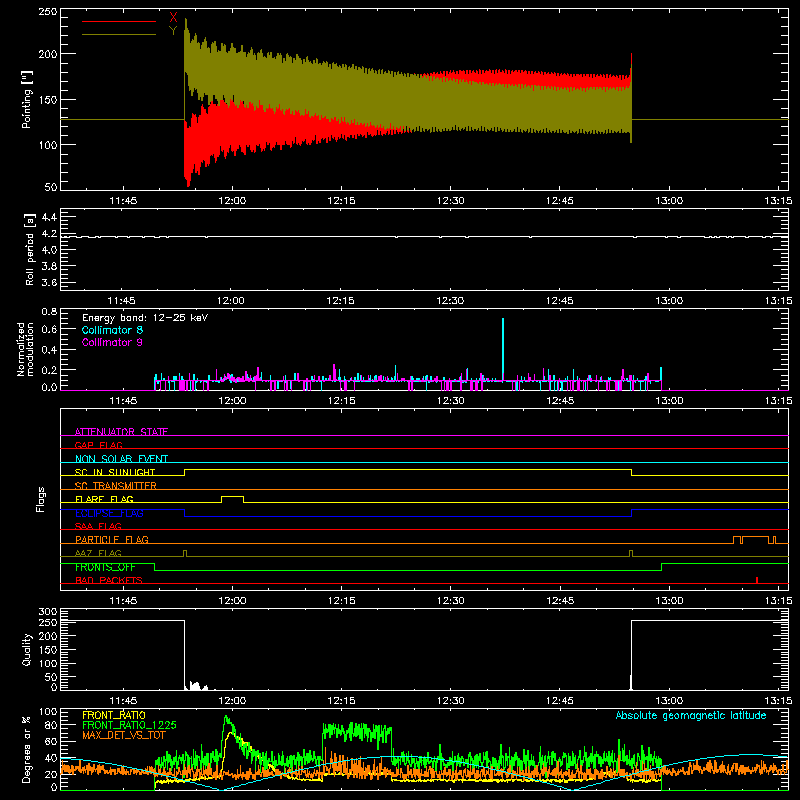
Task: Click the 'Roll period [s]' axis label
Action: point(29,249)
